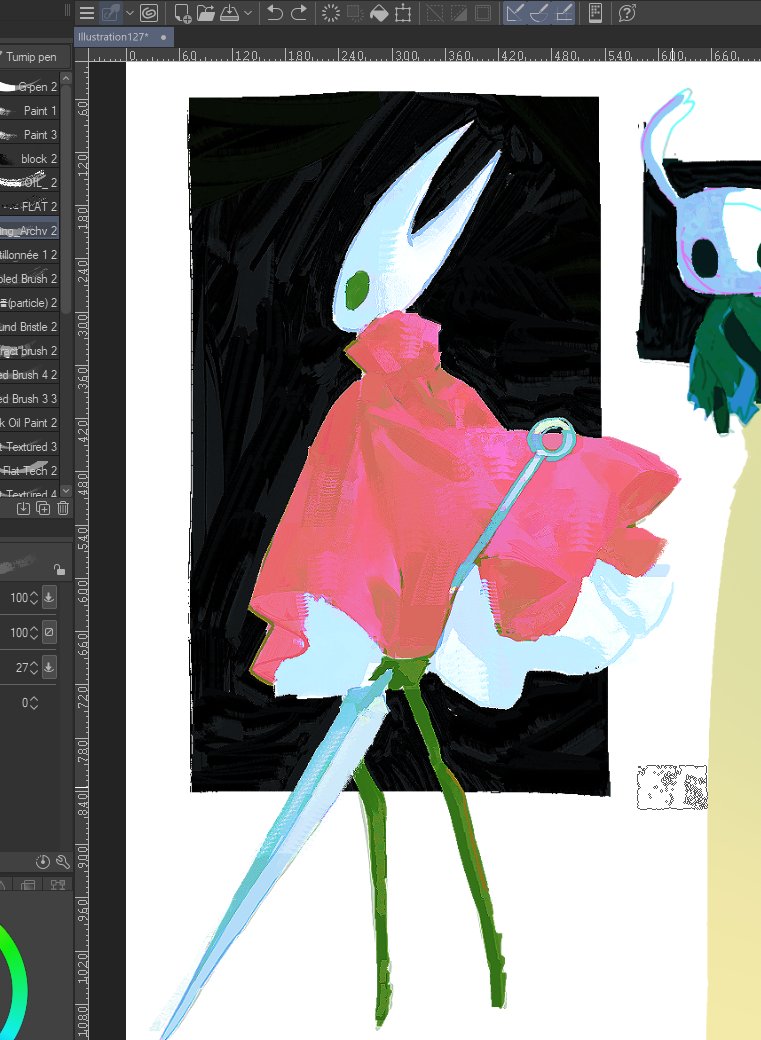Delete the selected sub tool
Image resolution: width=761 pixels, height=1040 pixels.
[x=62, y=509]
